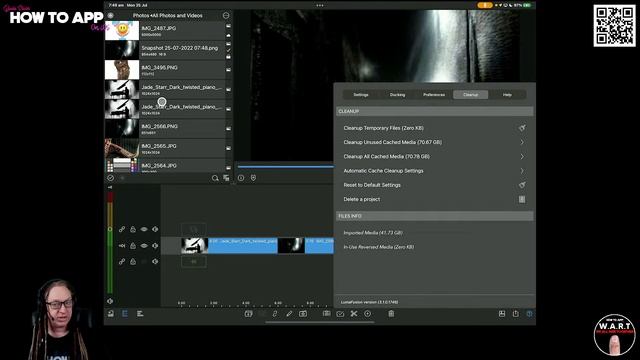The height and width of the screenshot is (360, 640).
Task: Click the export share icon
Action: (516, 313)
